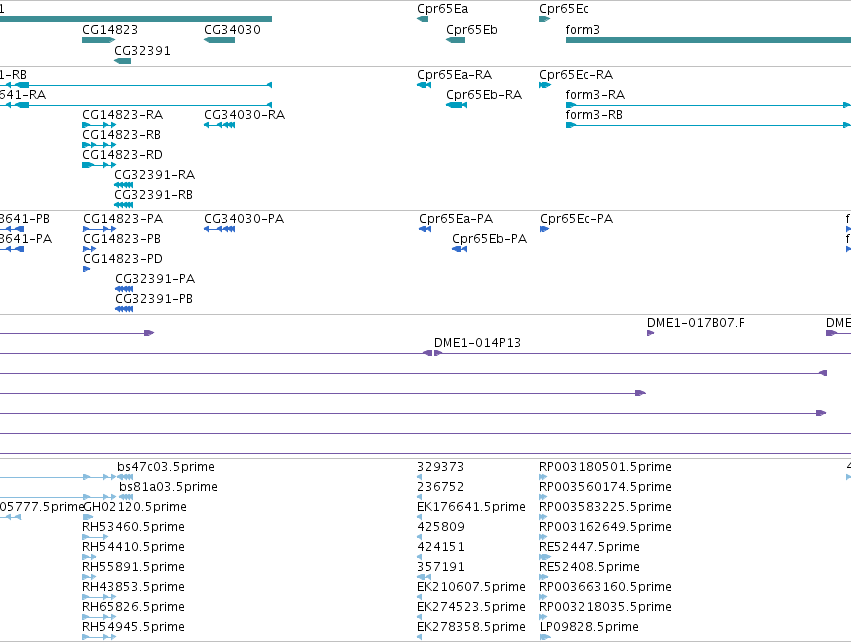851x642 pixels.
Task: Click EST RP003663160.5prime label
Action: pos(606,587)
